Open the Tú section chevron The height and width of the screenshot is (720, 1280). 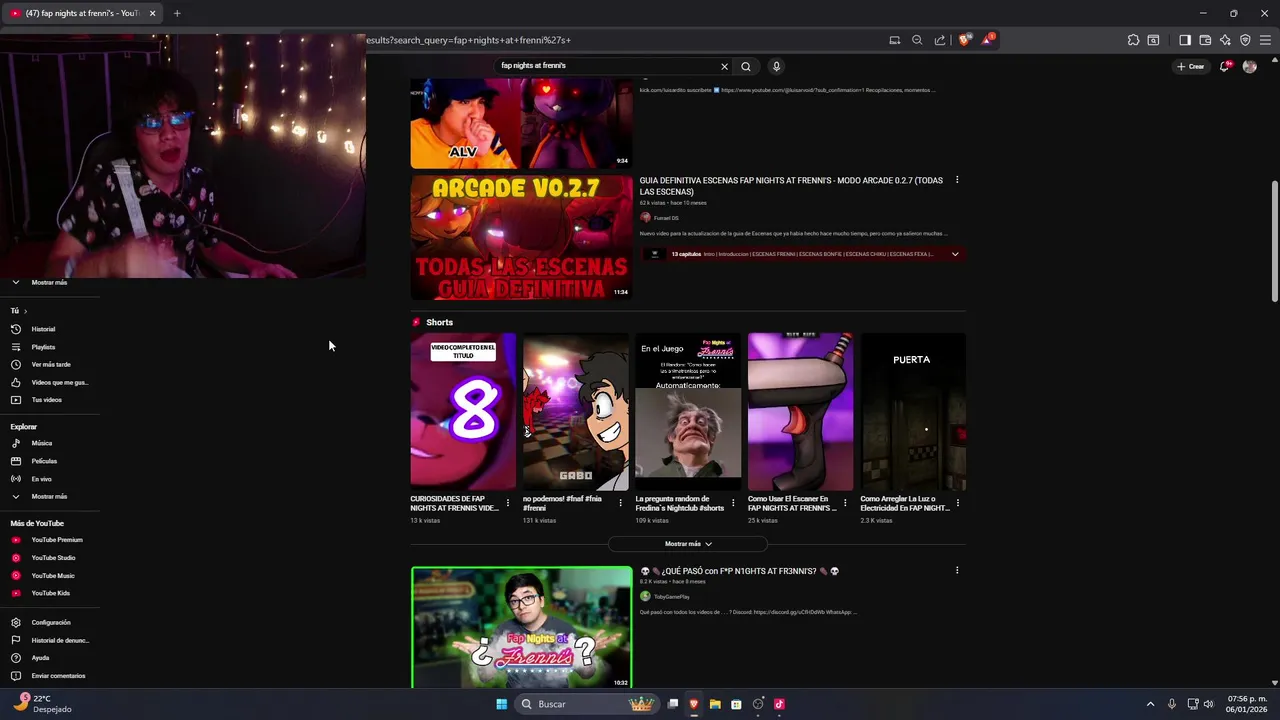pyautogui.click(x=25, y=311)
